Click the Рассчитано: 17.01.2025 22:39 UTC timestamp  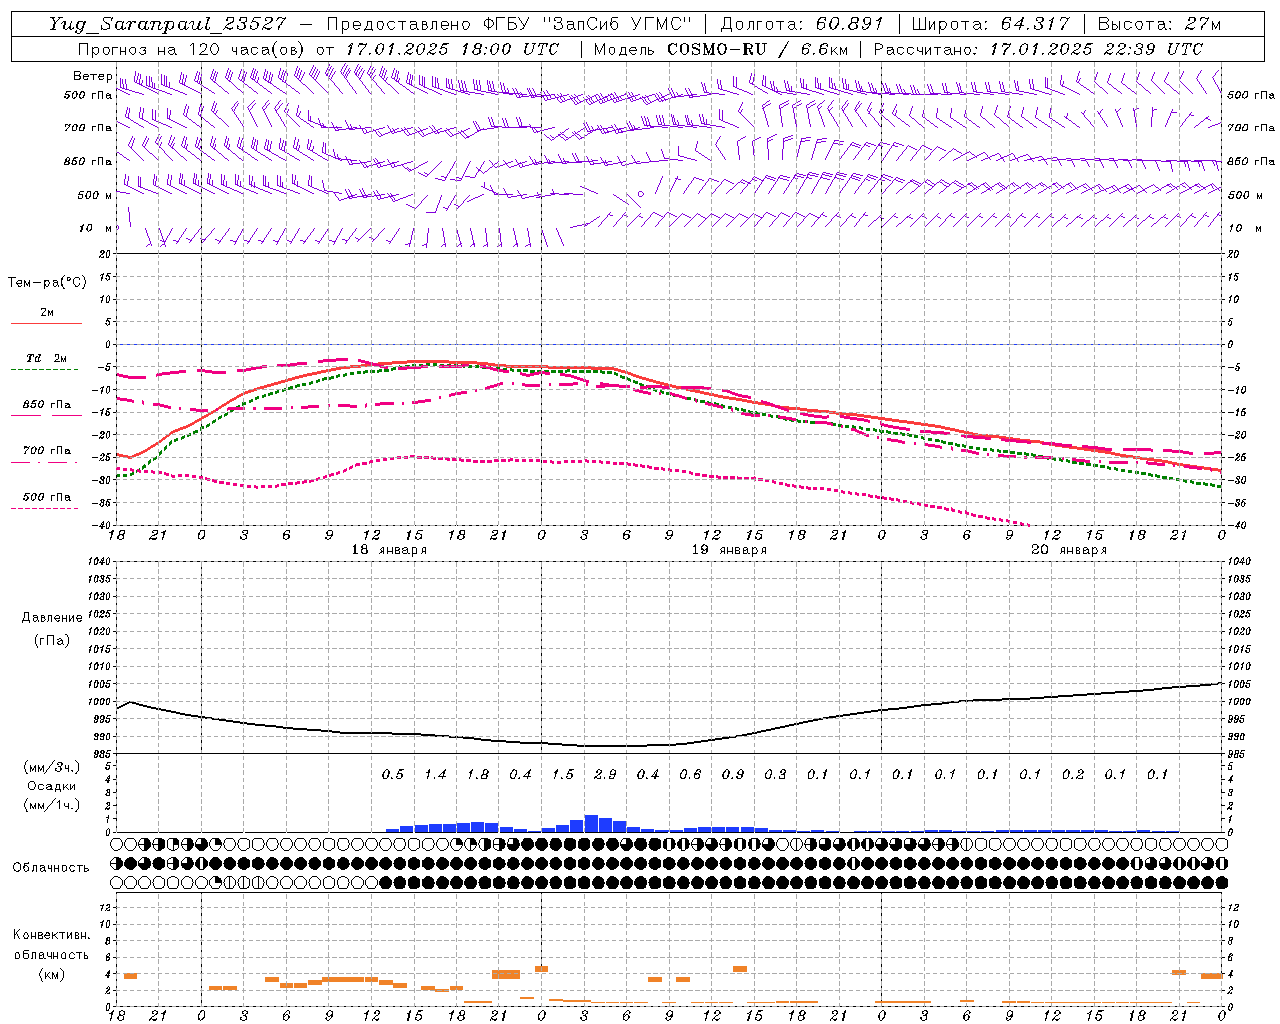pos(1038,49)
